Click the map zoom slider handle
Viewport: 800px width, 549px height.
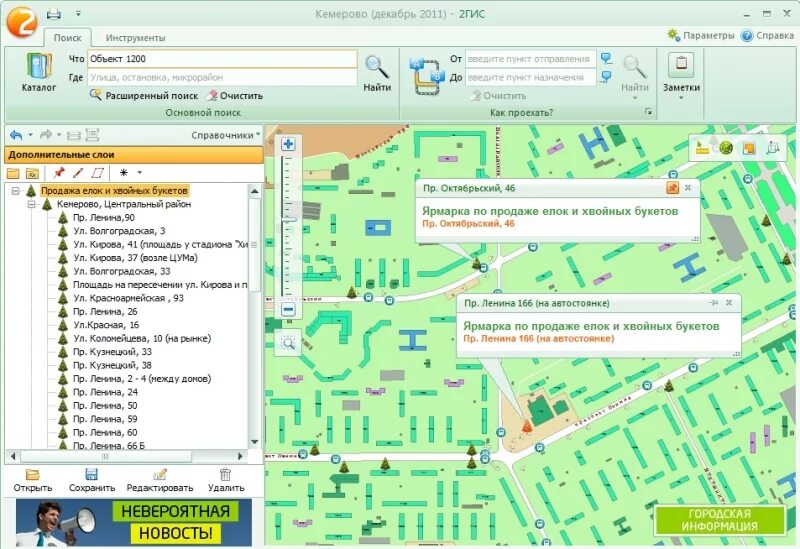click(289, 220)
